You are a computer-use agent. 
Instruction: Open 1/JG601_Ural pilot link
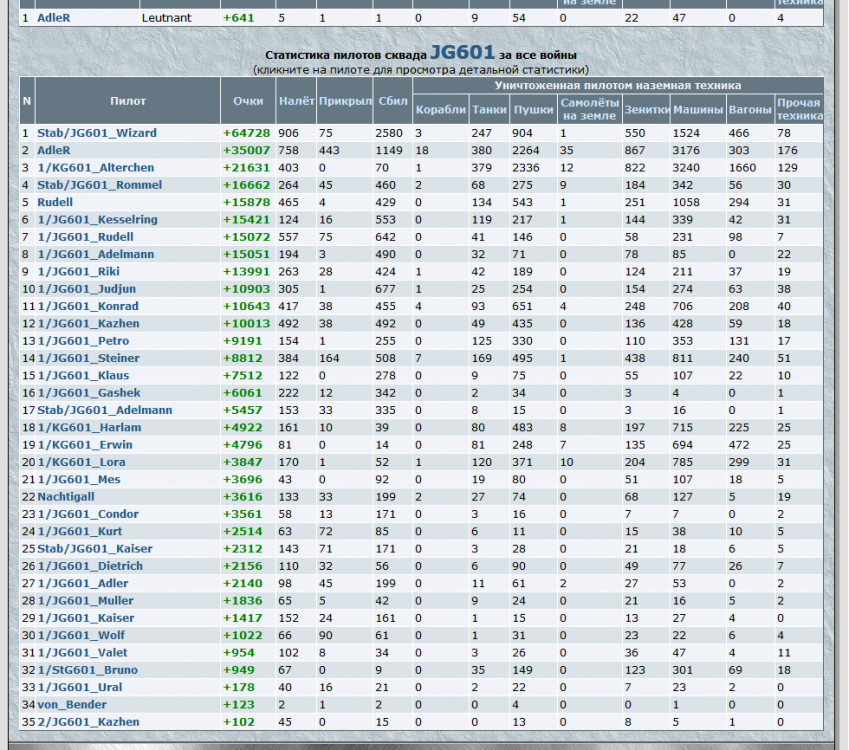pos(80,688)
